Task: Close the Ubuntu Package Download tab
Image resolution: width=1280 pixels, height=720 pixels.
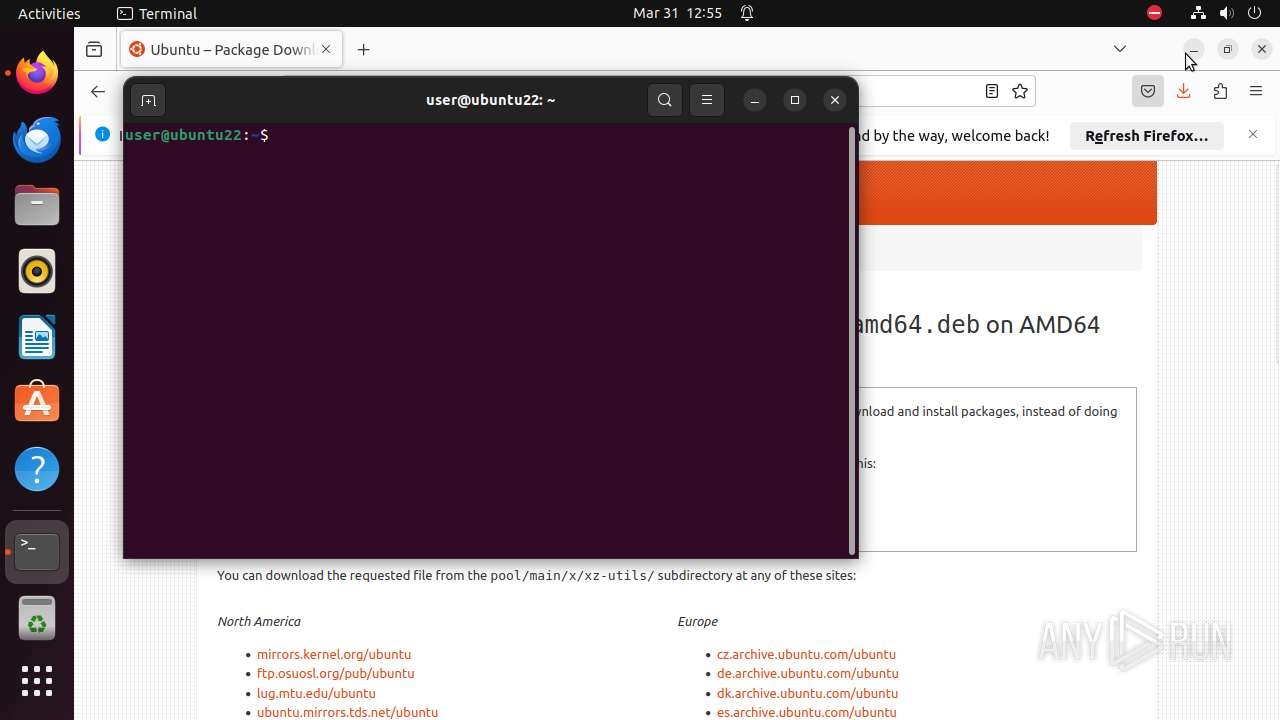Action: (x=326, y=49)
